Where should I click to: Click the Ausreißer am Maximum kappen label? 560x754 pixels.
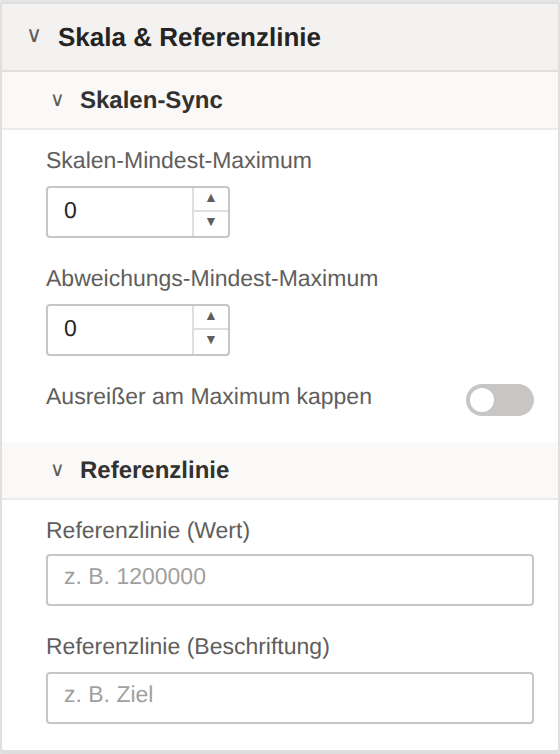point(209,397)
